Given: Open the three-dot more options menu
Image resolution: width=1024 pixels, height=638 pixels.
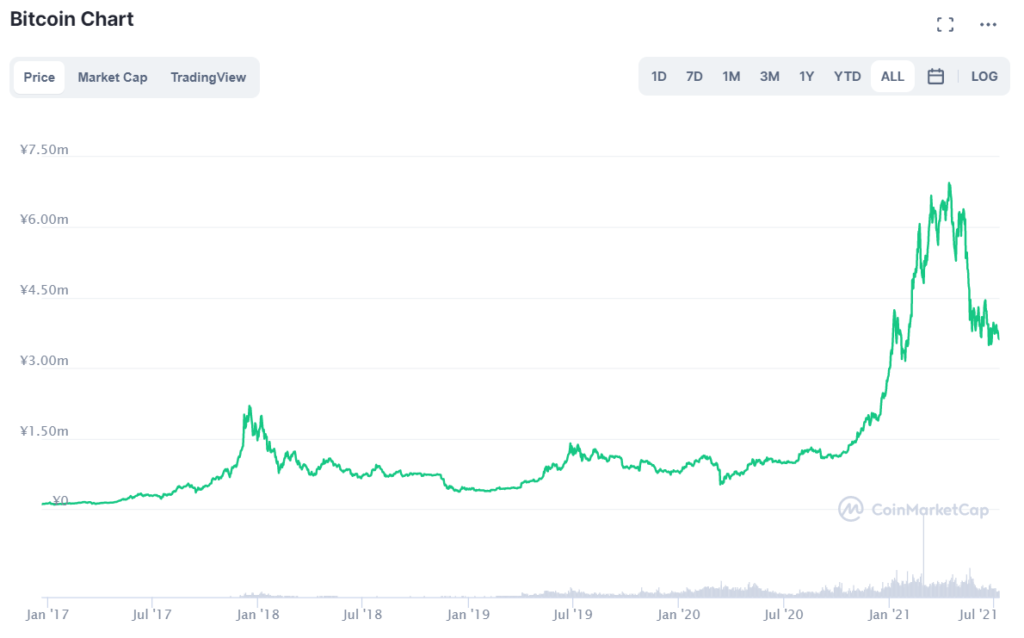Looking at the screenshot, I should [x=987, y=25].
